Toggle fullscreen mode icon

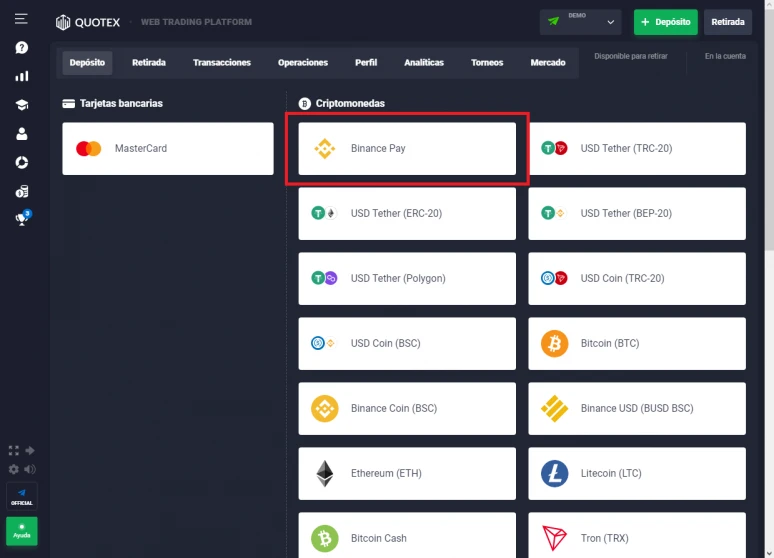click(x=14, y=450)
